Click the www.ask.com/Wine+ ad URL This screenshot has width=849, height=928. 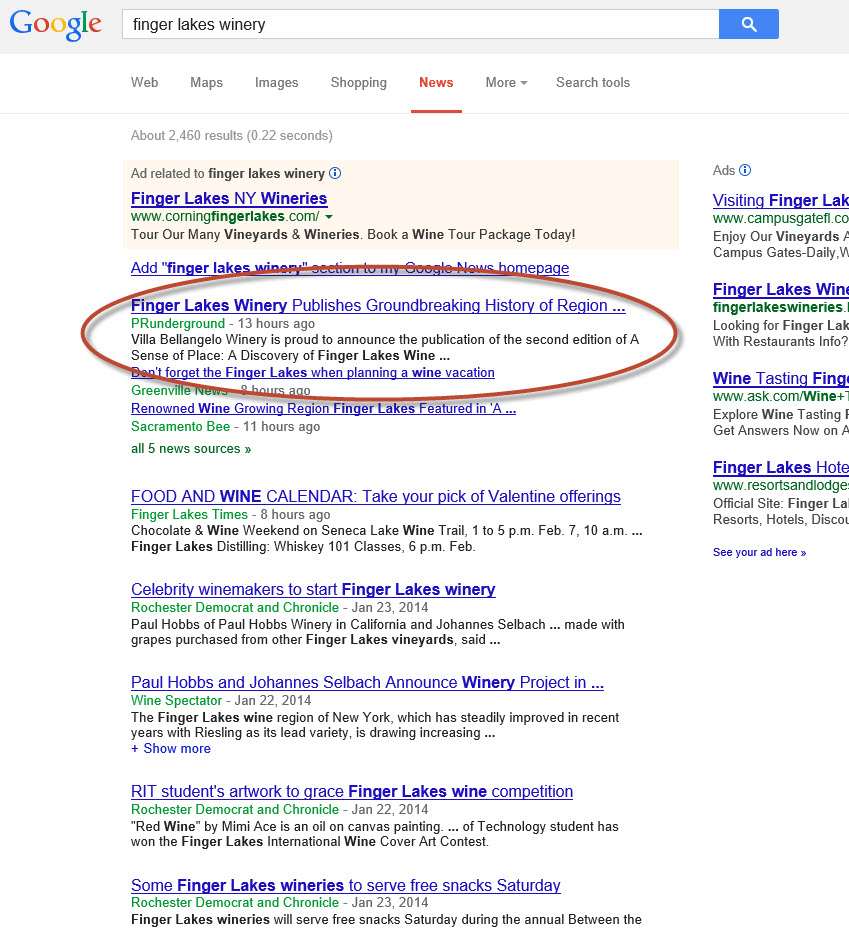tap(781, 397)
